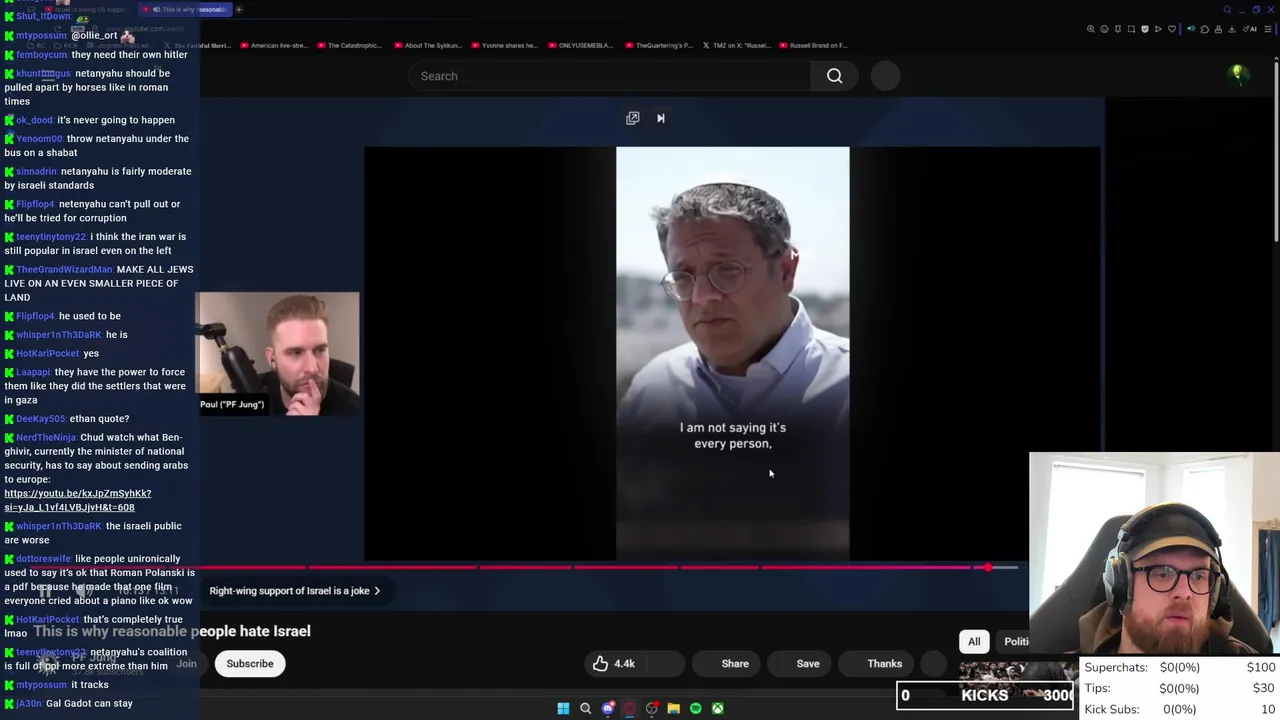Image resolution: width=1280 pixels, height=720 pixels.
Task: Open the youtu.be link in chat
Action: (x=77, y=500)
